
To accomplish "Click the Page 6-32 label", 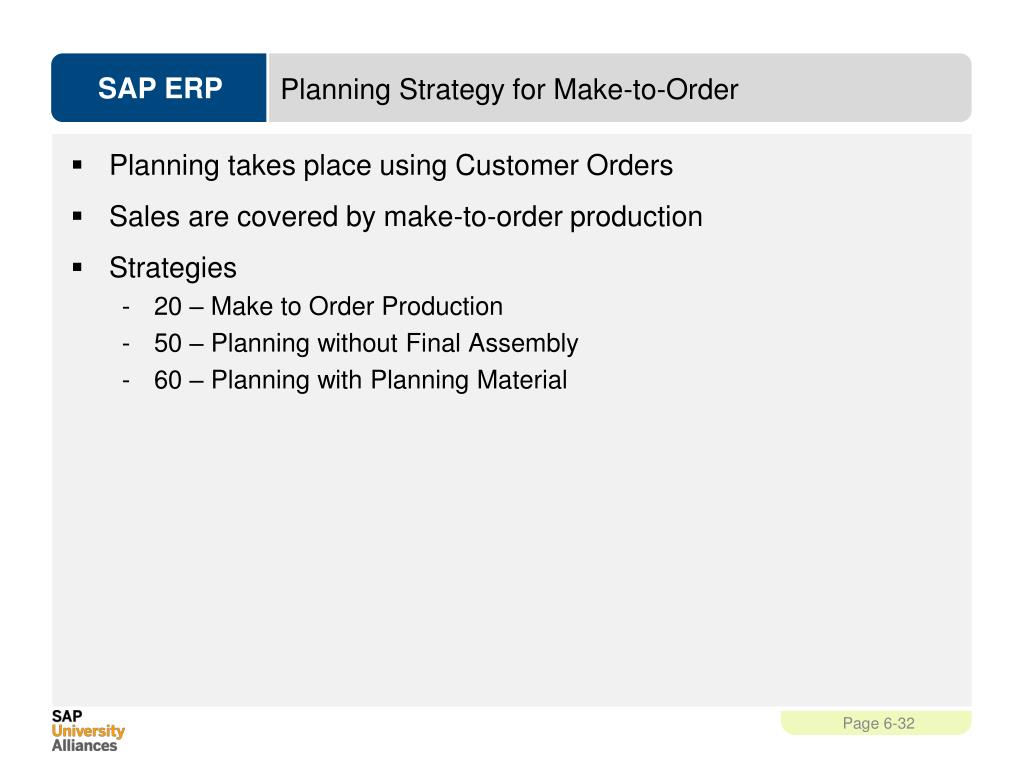I will [x=878, y=724].
